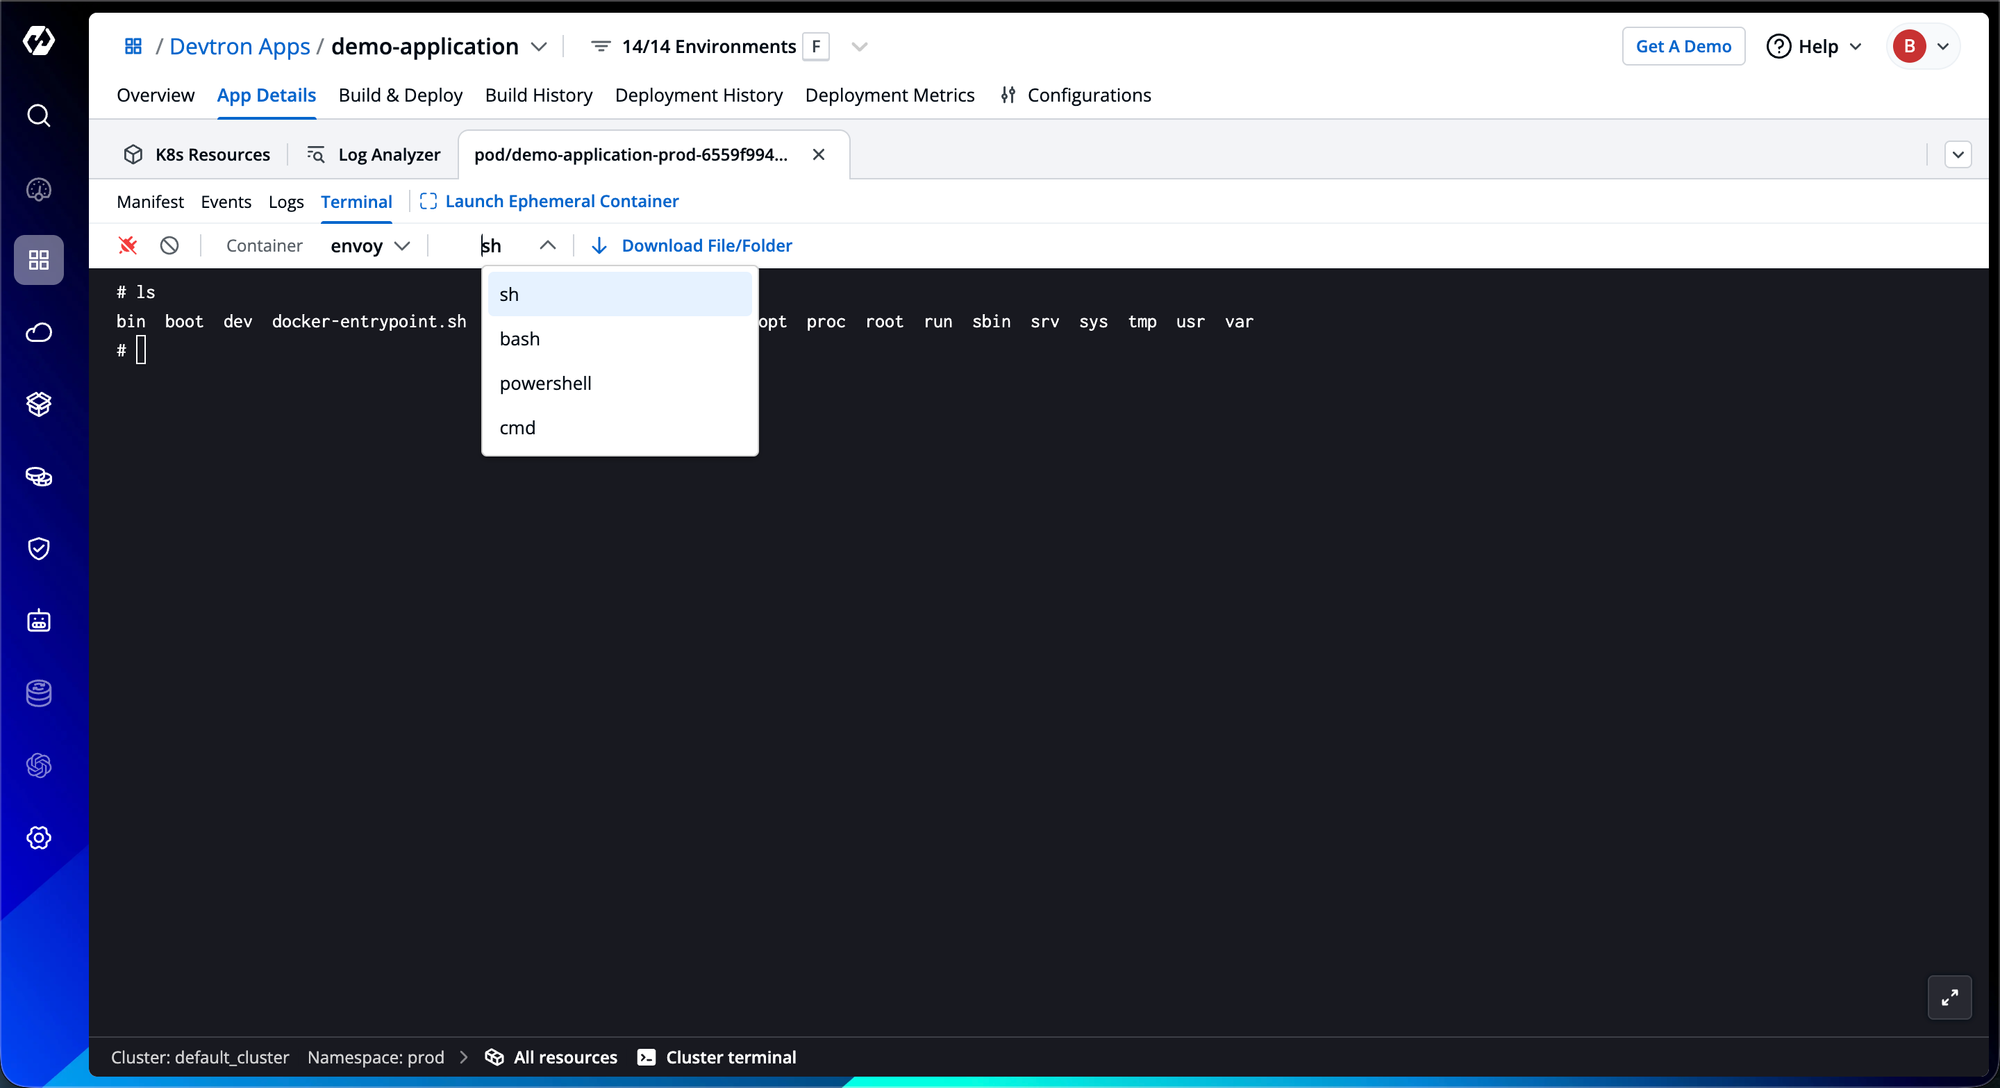Close the demo-application-prod pod tab
The width and height of the screenshot is (2000, 1088).
pos(819,155)
